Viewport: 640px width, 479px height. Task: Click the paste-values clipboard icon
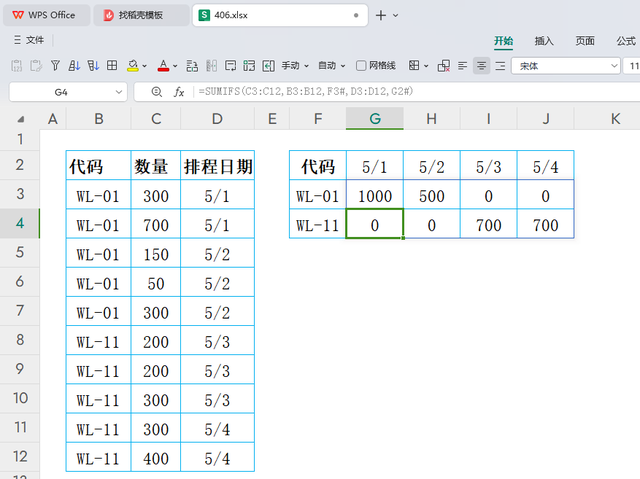17,66
